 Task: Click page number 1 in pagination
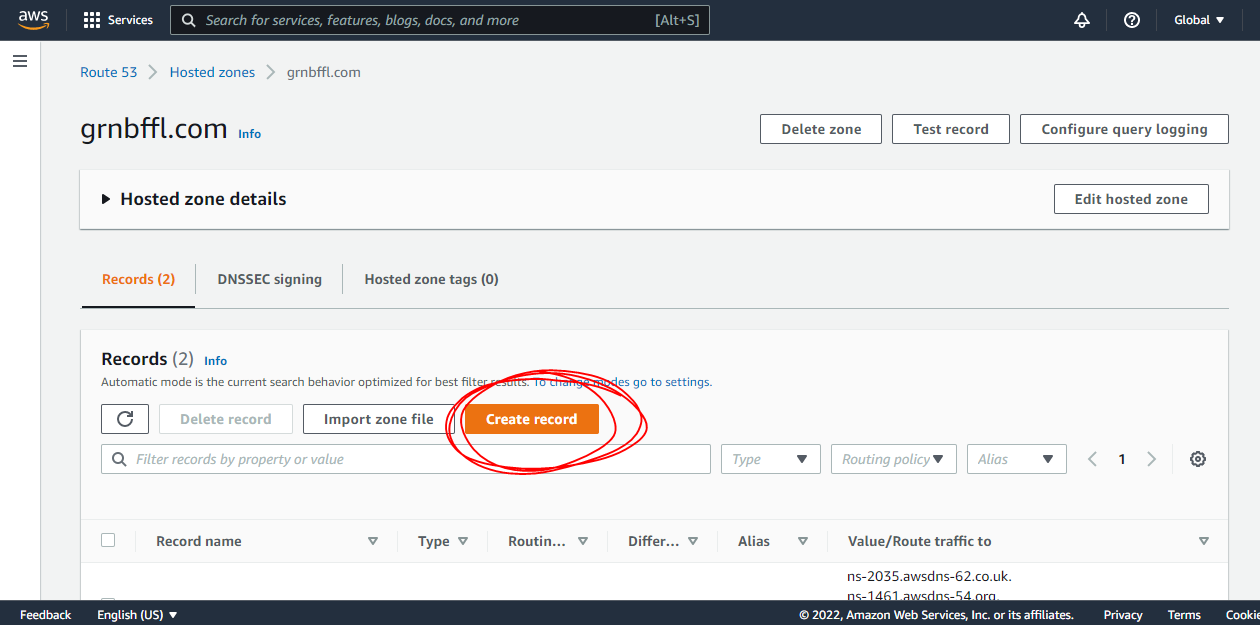[x=1122, y=459]
